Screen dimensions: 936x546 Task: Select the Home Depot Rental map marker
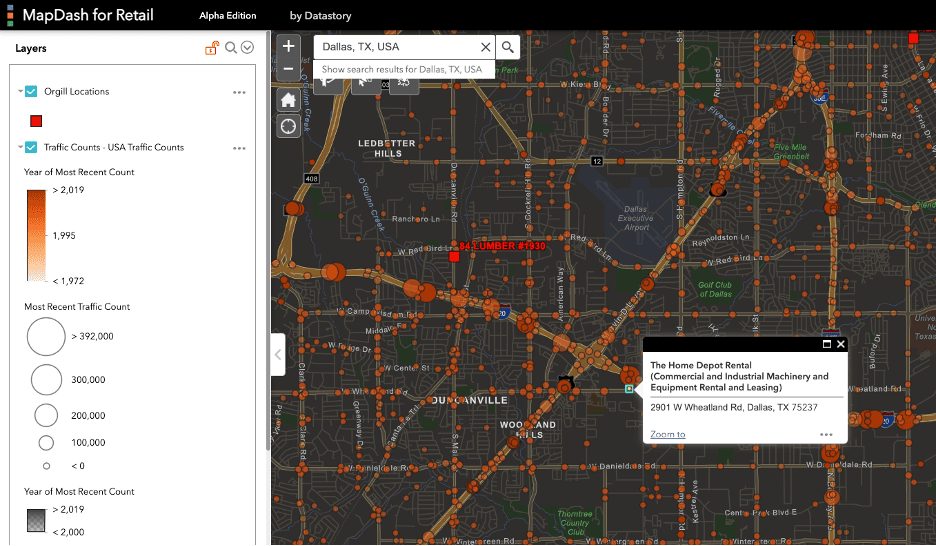[629, 389]
